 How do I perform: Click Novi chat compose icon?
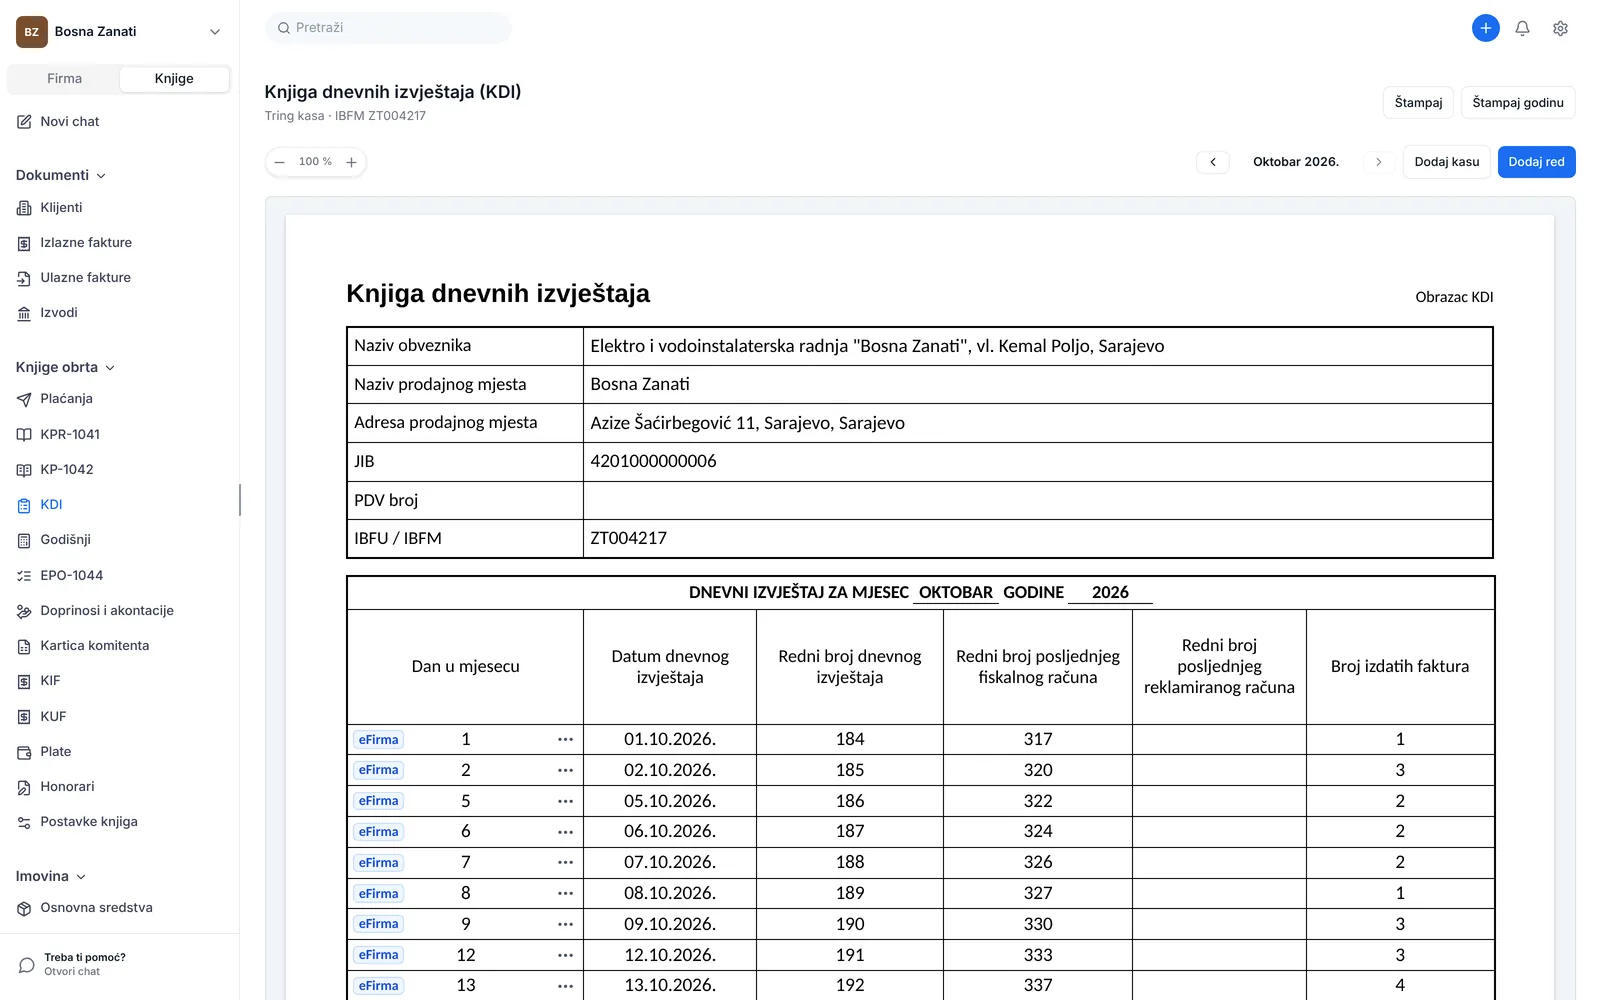click(x=24, y=122)
